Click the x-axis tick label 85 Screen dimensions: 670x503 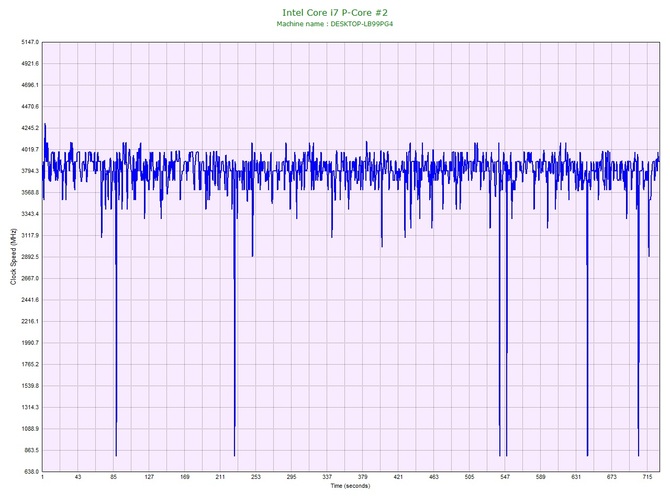pyautogui.click(x=113, y=477)
